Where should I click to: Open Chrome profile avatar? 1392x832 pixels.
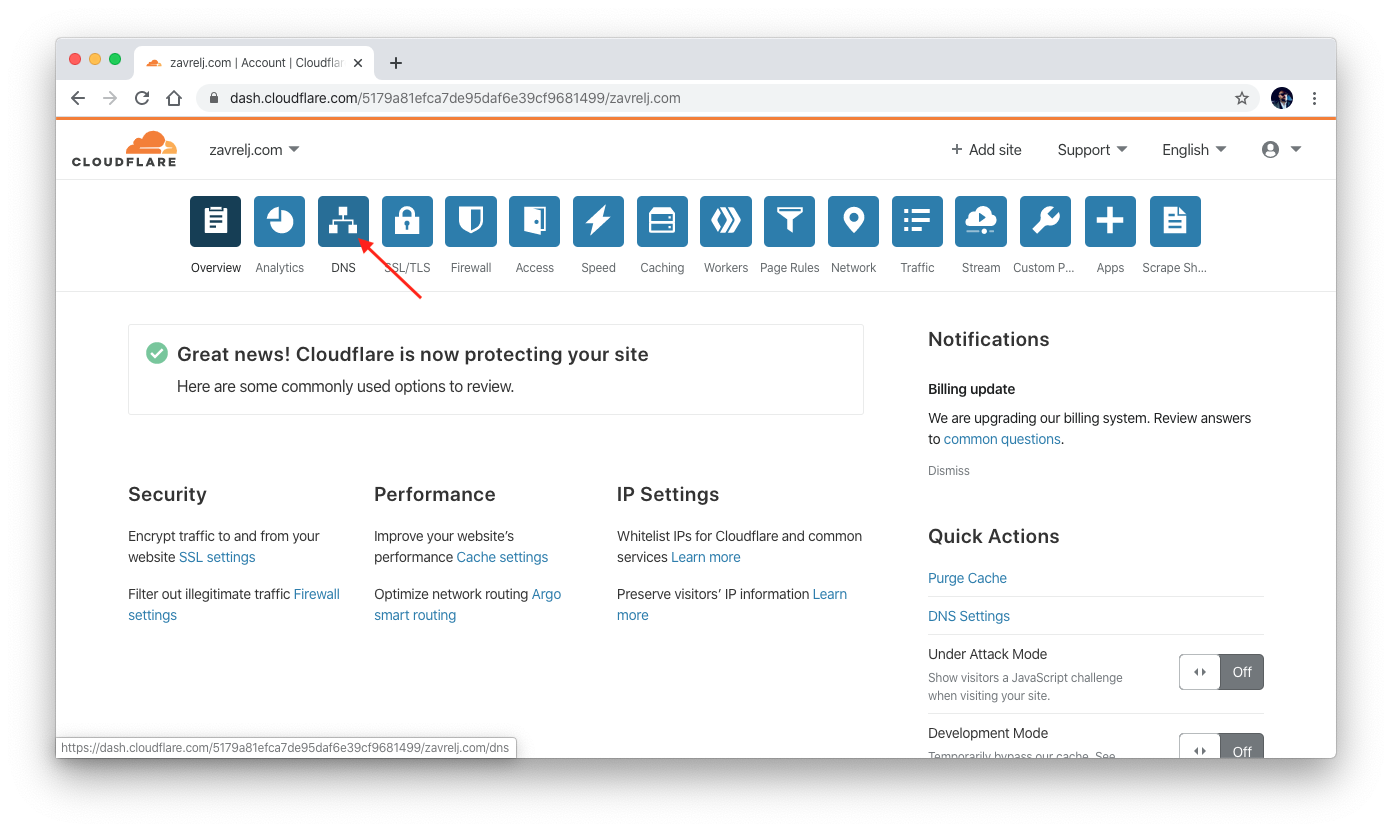tap(1282, 98)
